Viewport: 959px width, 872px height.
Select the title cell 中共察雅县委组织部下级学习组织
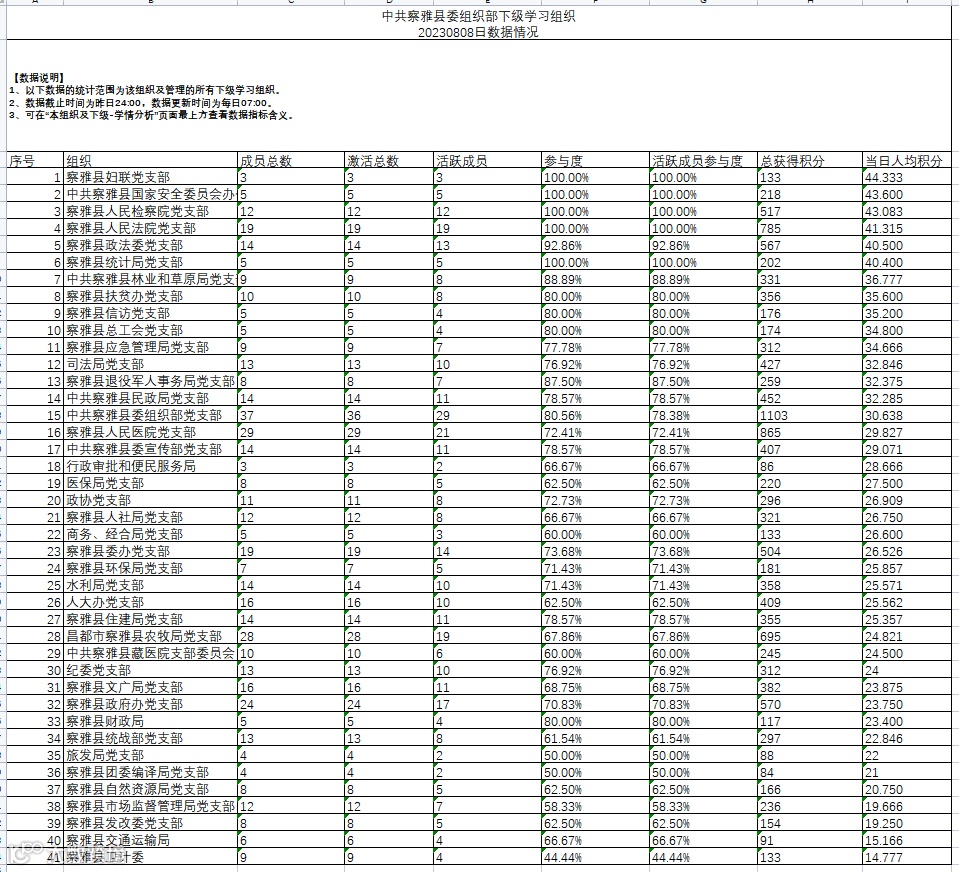pos(478,16)
